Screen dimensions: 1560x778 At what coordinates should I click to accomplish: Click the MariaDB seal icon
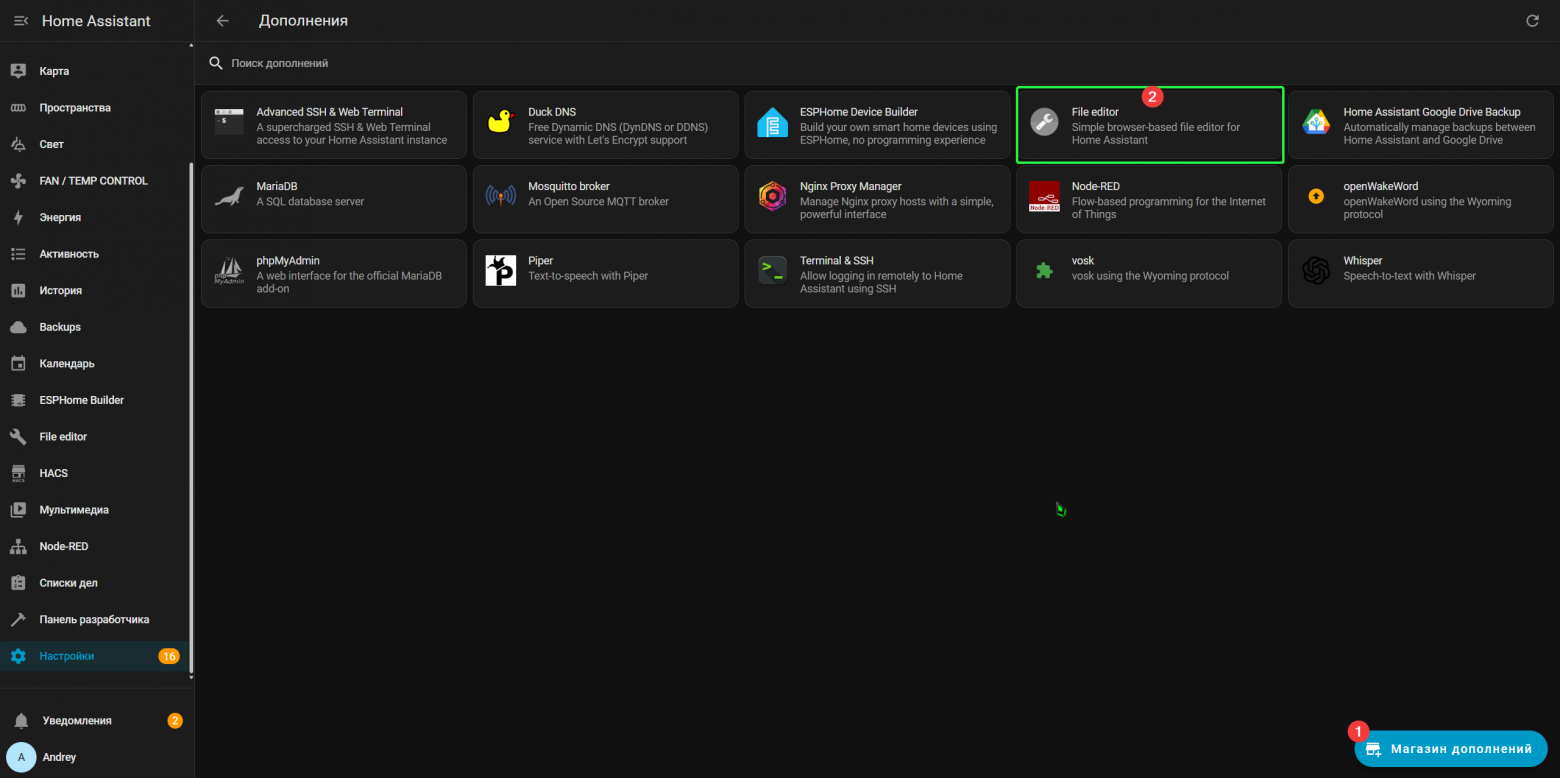click(x=229, y=196)
